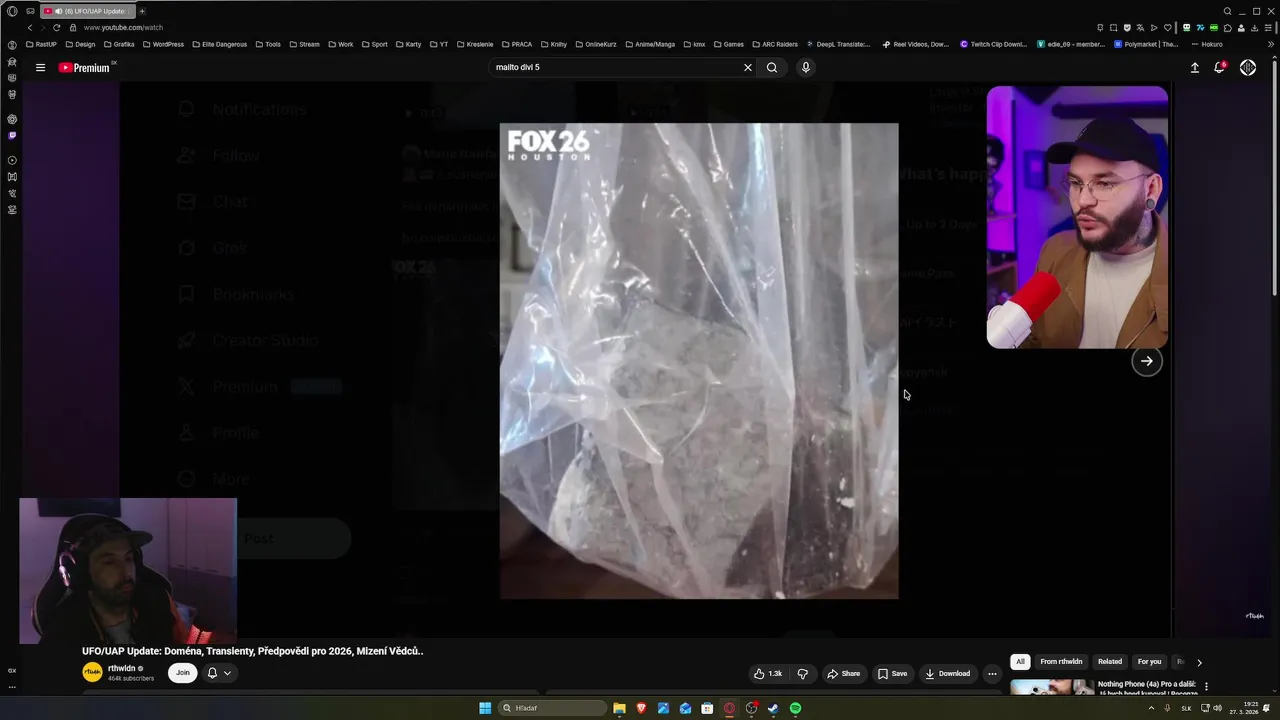Image resolution: width=1280 pixels, height=720 pixels.
Task: Open Brave browser from the taskbar
Action: pos(641,708)
